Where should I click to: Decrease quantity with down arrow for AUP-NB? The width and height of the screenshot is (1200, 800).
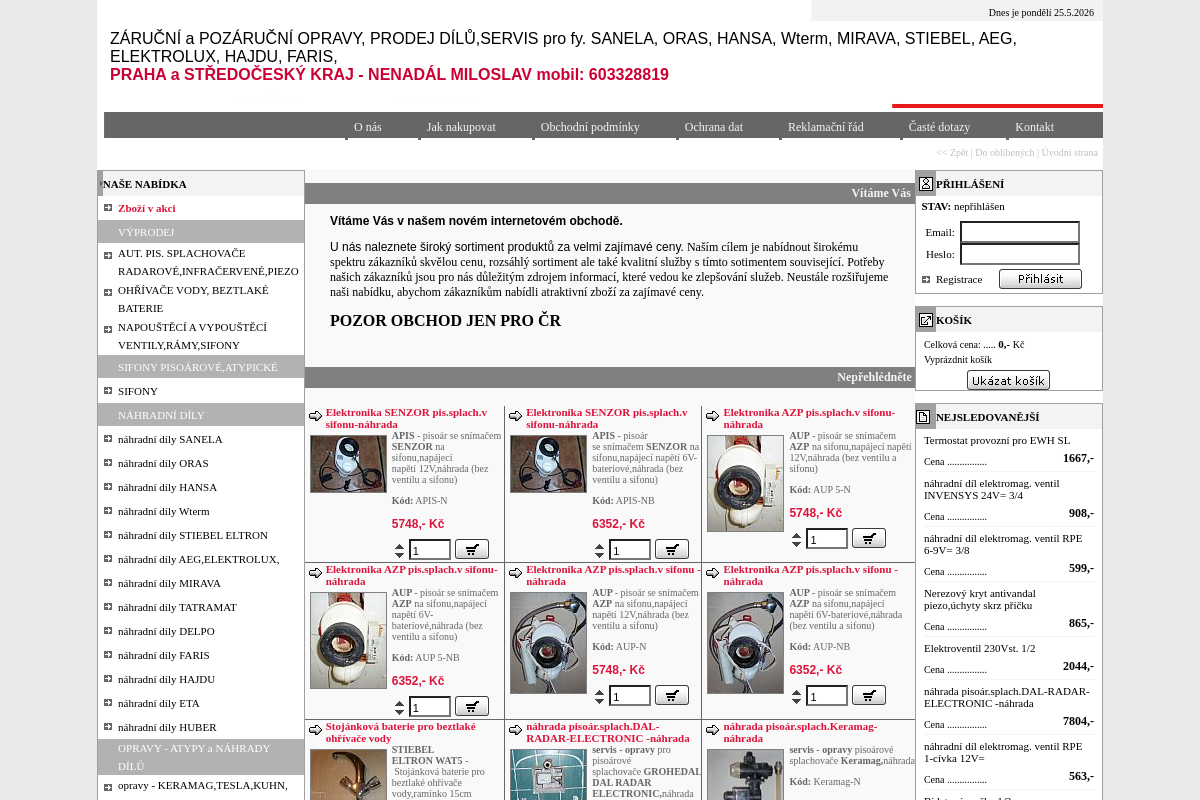tap(797, 701)
